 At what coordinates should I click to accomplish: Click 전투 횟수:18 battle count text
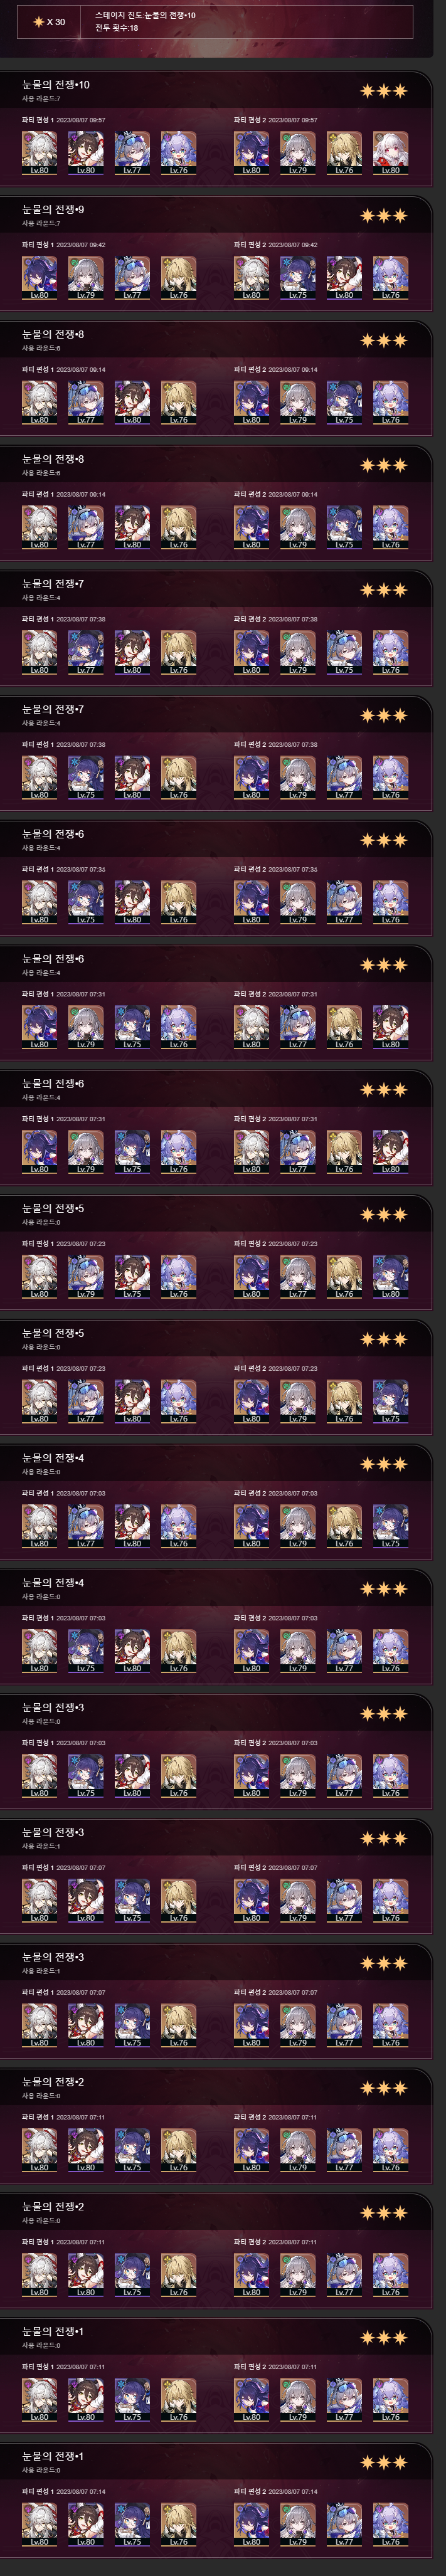pyautogui.click(x=116, y=28)
